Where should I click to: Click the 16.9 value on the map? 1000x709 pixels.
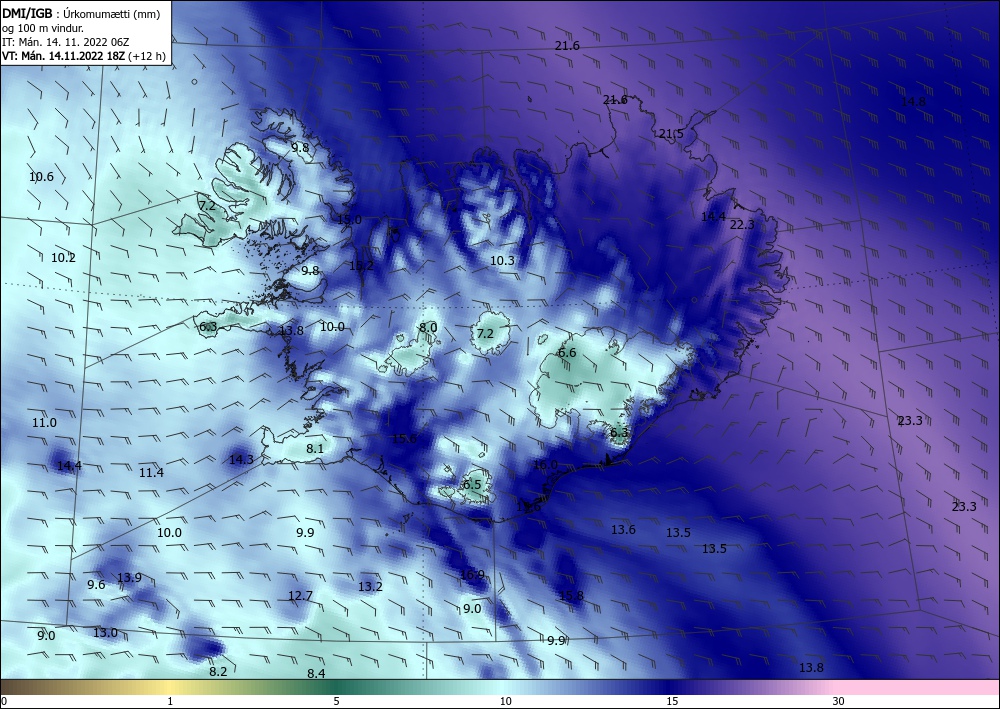[472, 574]
